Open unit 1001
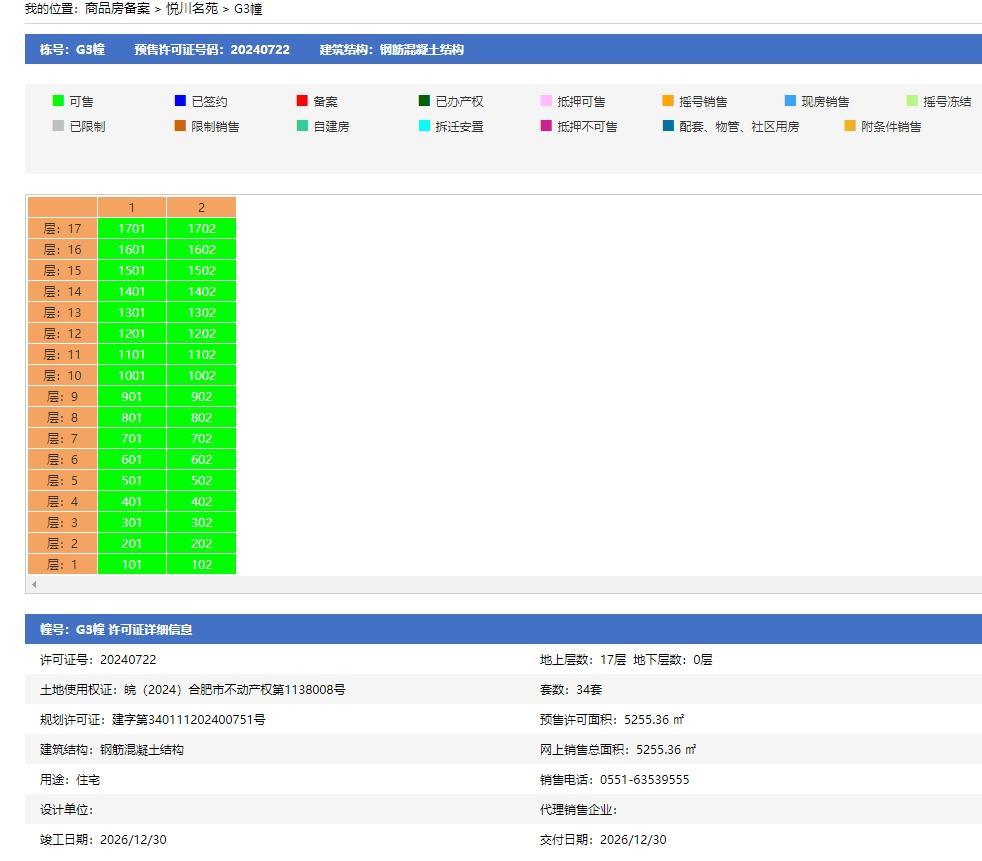Screen dimensions: 982x861 [x=132, y=375]
